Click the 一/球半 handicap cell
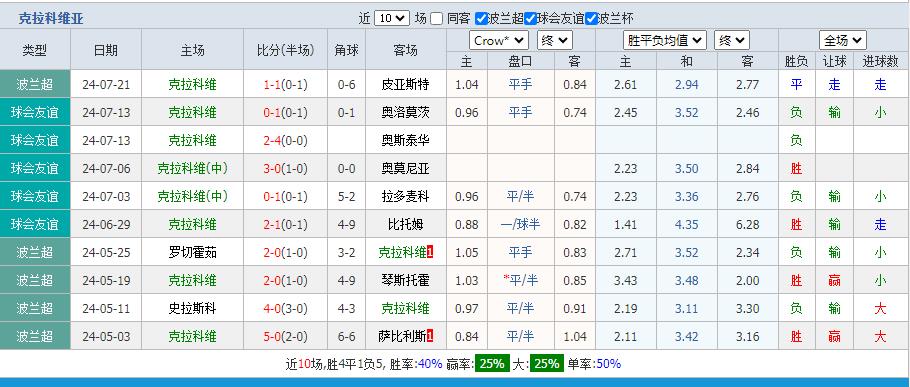 pos(520,224)
